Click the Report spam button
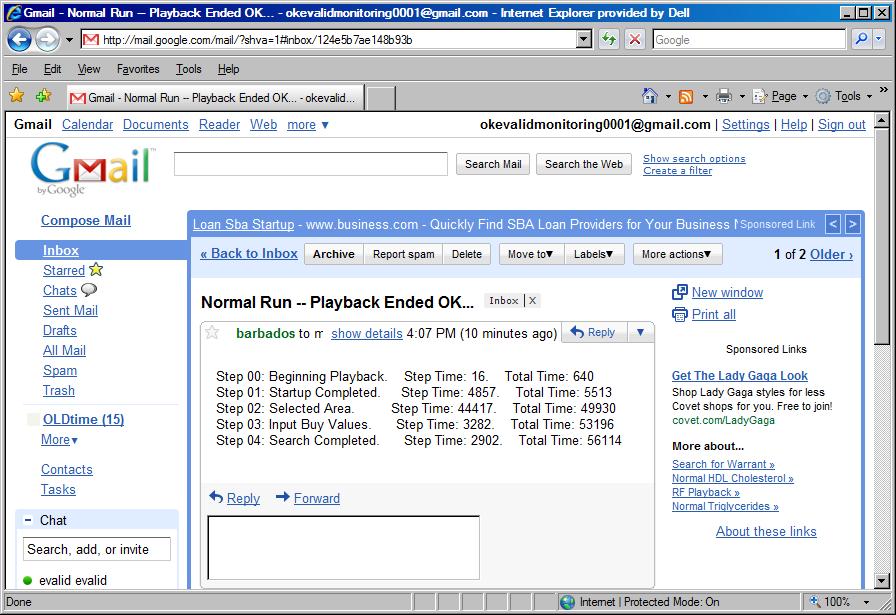The width and height of the screenshot is (896, 615). coord(403,254)
